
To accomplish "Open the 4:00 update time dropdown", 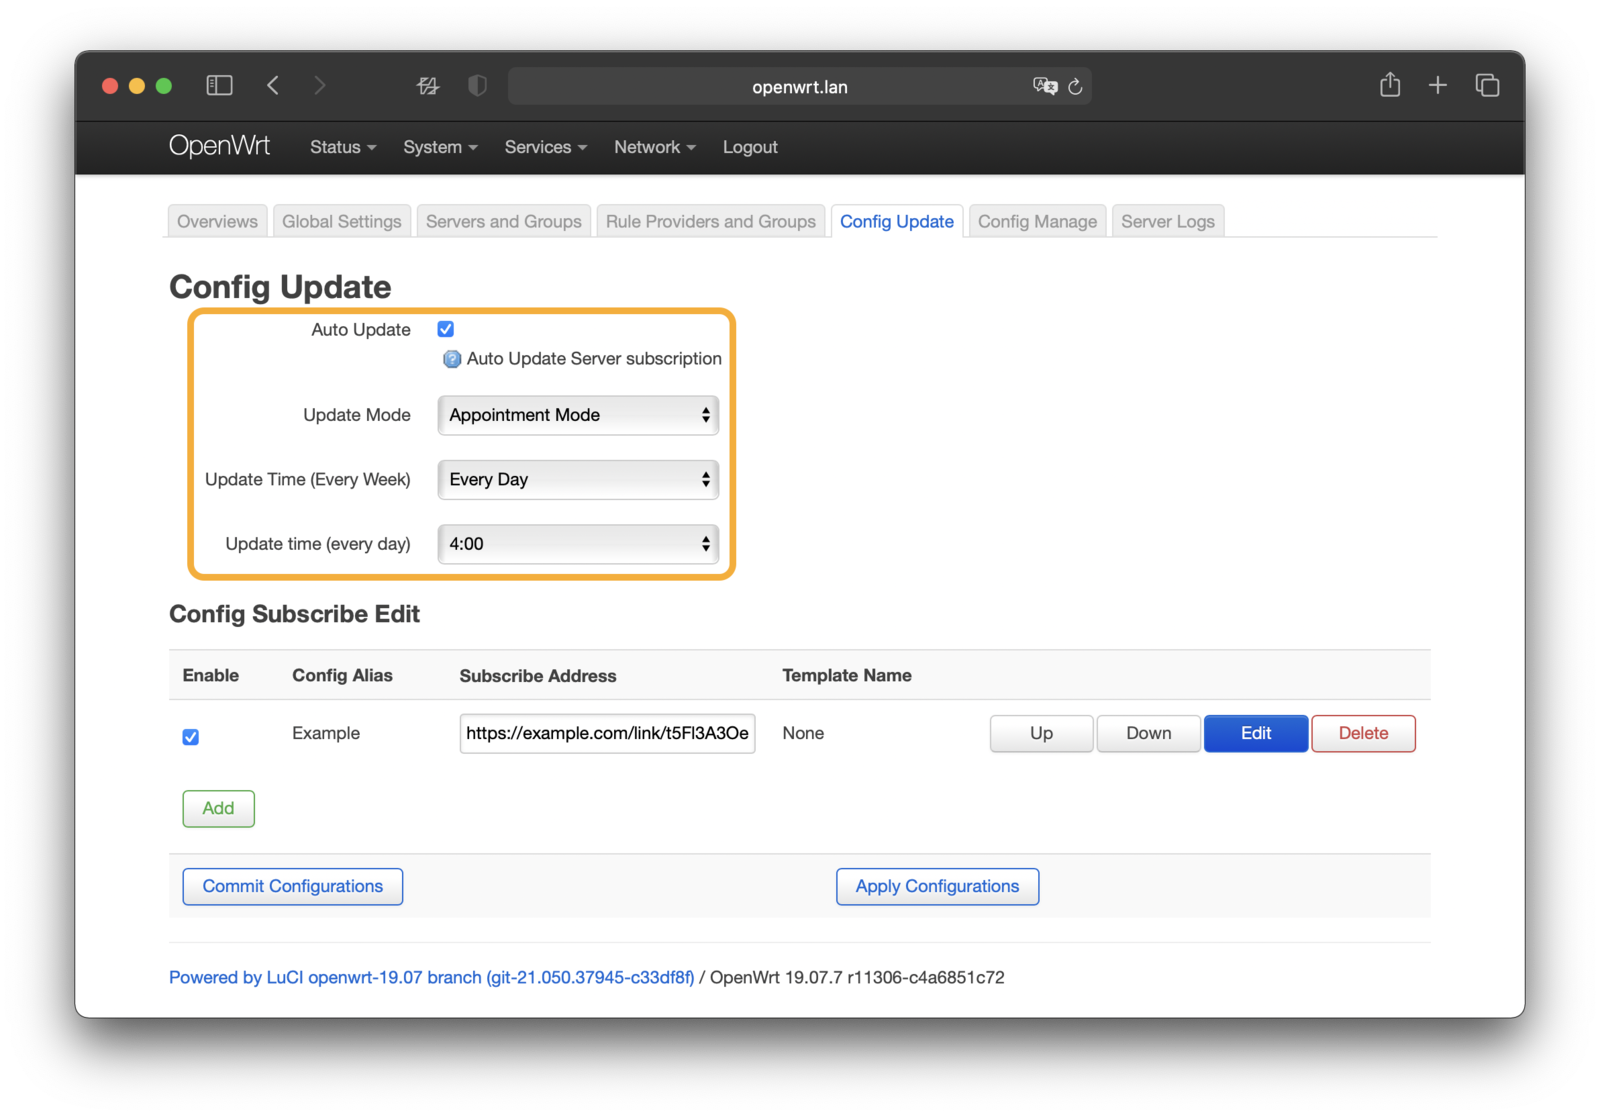I will pyautogui.click(x=578, y=544).
